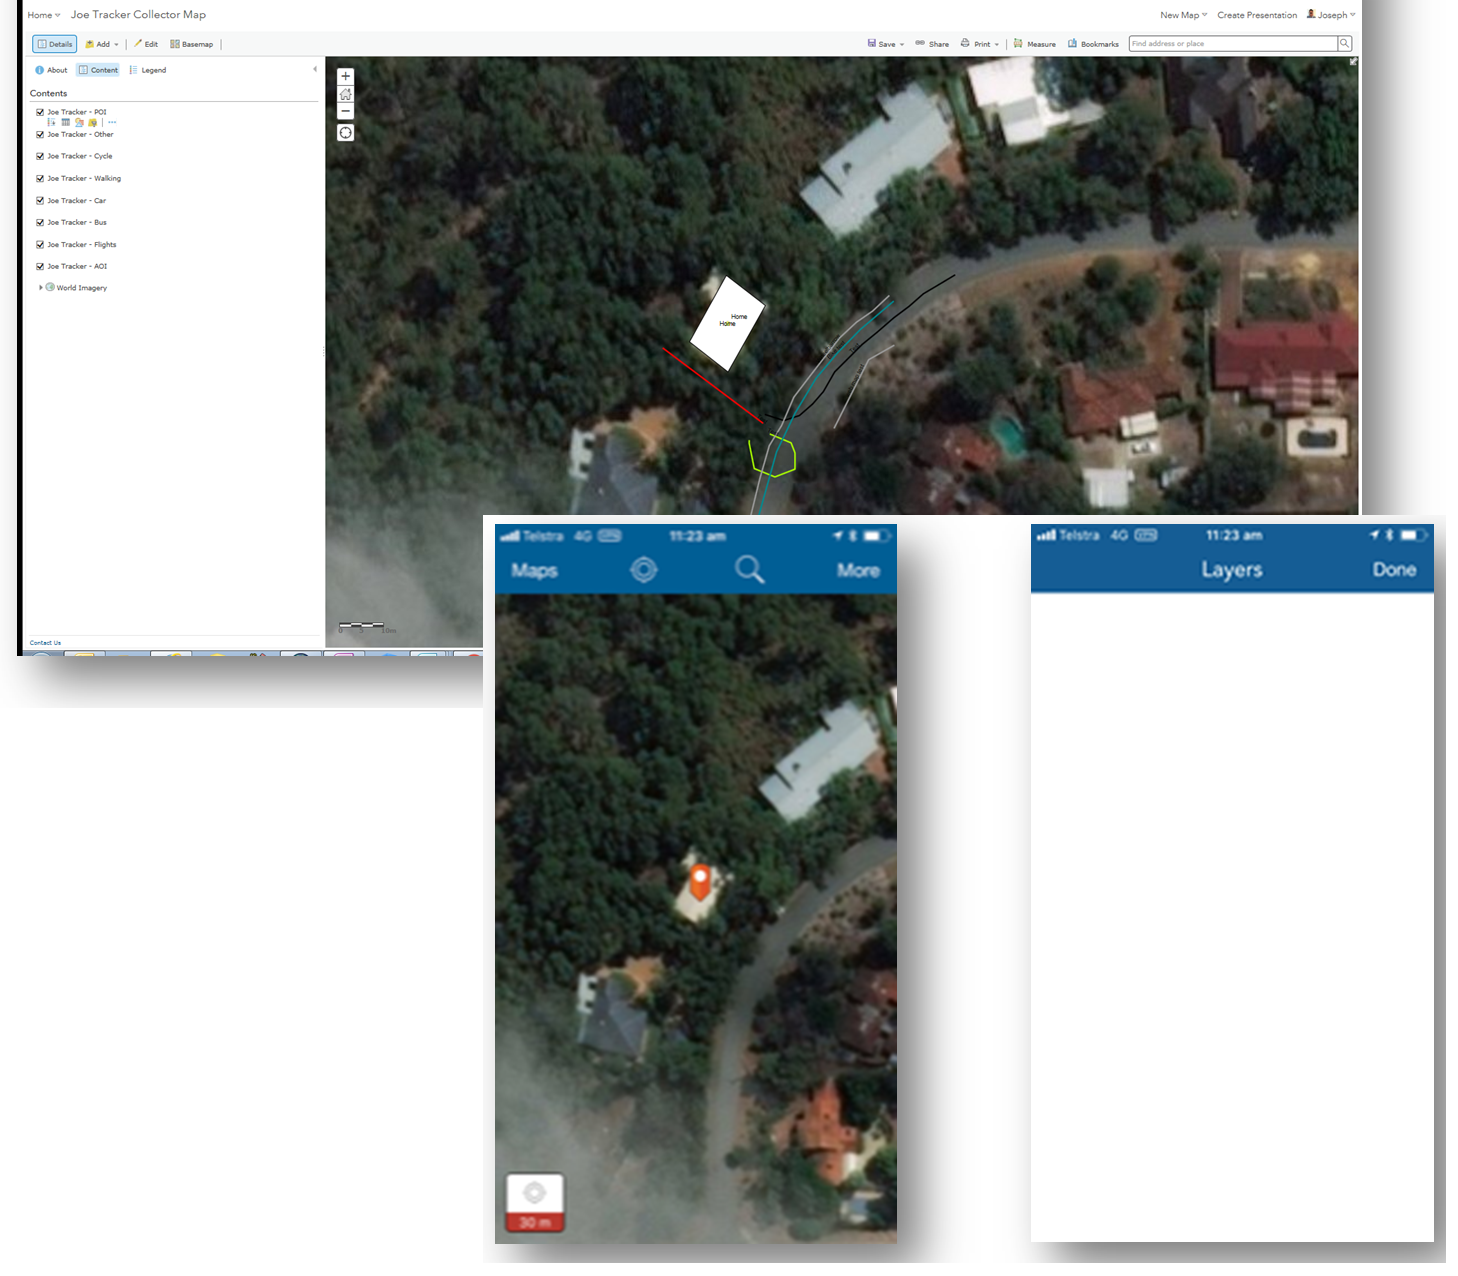Click the Edit tool
1458x1276 pixels.
(x=146, y=44)
